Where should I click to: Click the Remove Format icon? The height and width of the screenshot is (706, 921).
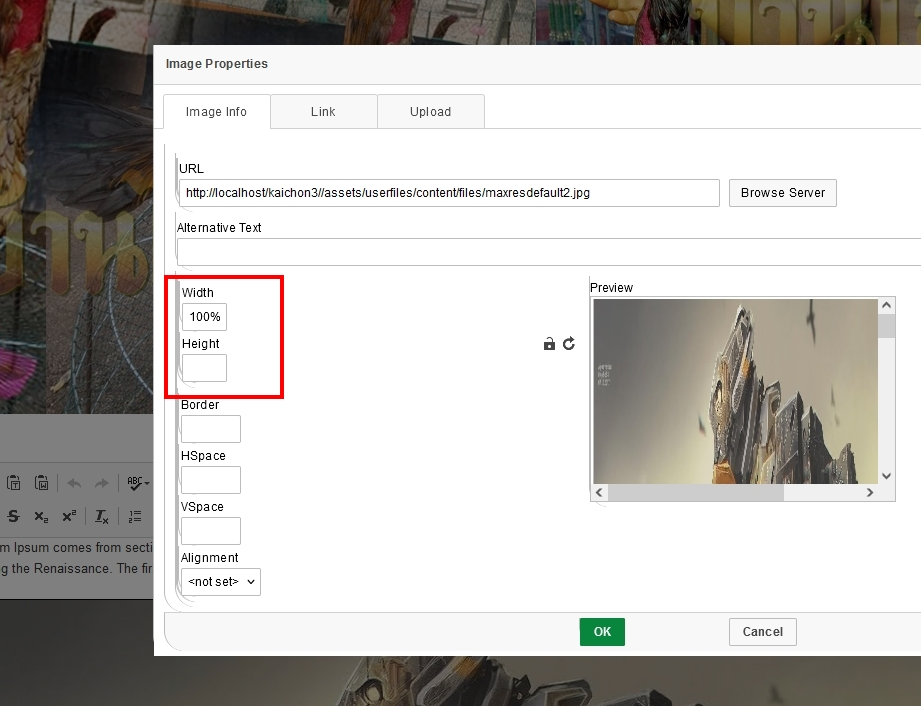click(102, 517)
